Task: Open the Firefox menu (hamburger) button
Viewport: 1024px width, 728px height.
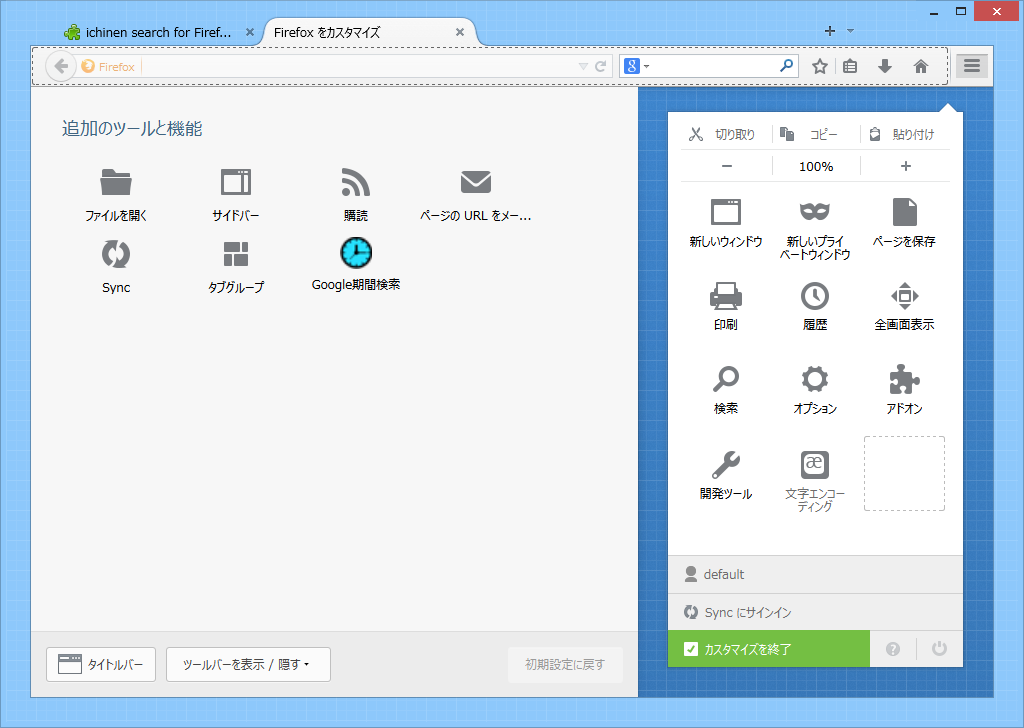Action: (971, 66)
